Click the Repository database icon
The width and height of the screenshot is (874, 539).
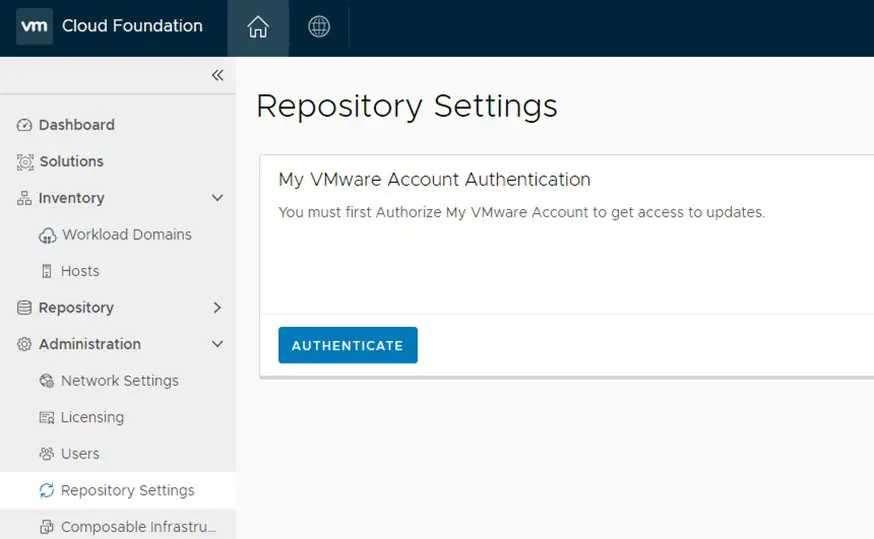tap(24, 308)
